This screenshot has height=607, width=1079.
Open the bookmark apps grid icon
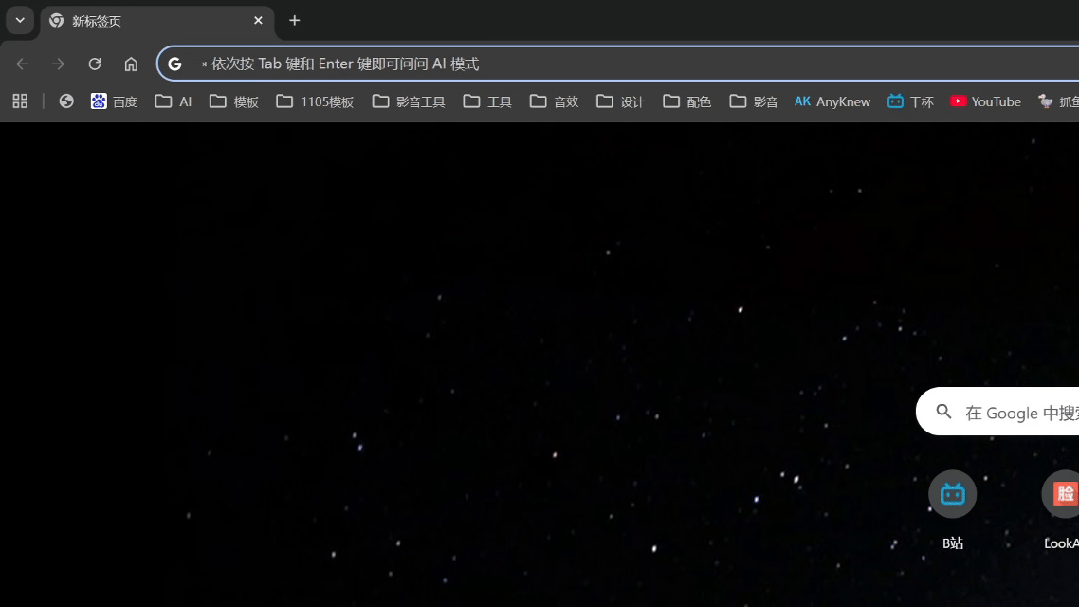click(19, 101)
